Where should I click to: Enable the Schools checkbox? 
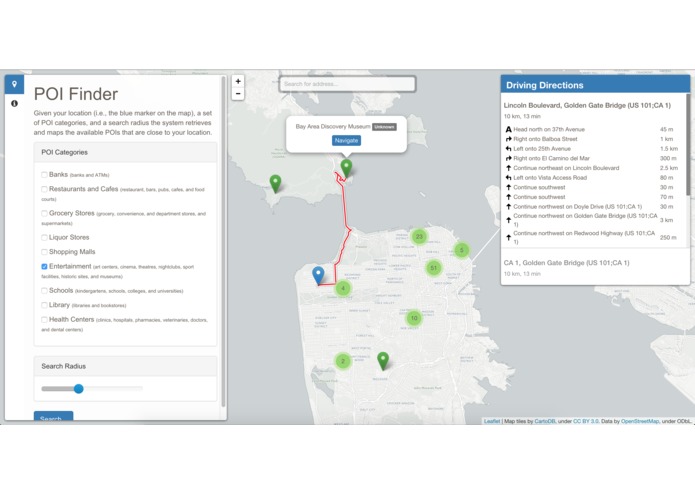44,291
